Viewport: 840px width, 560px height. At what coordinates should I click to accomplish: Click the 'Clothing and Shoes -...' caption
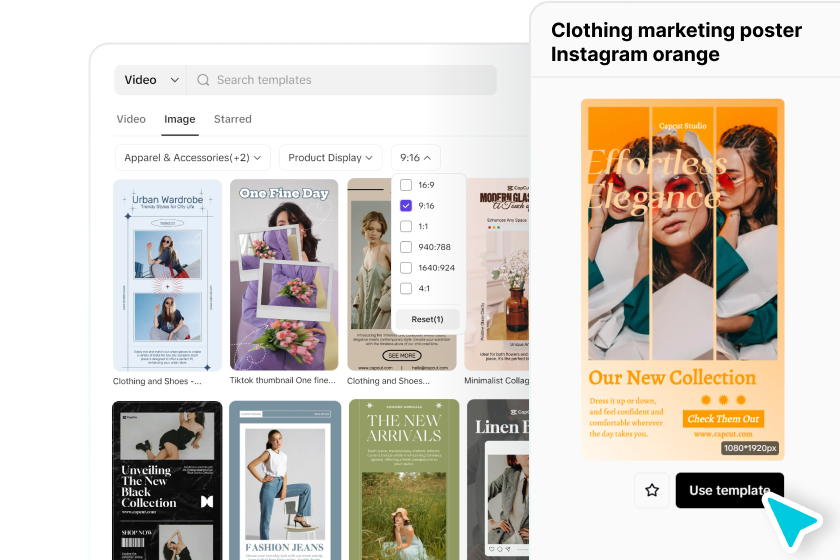click(157, 381)
